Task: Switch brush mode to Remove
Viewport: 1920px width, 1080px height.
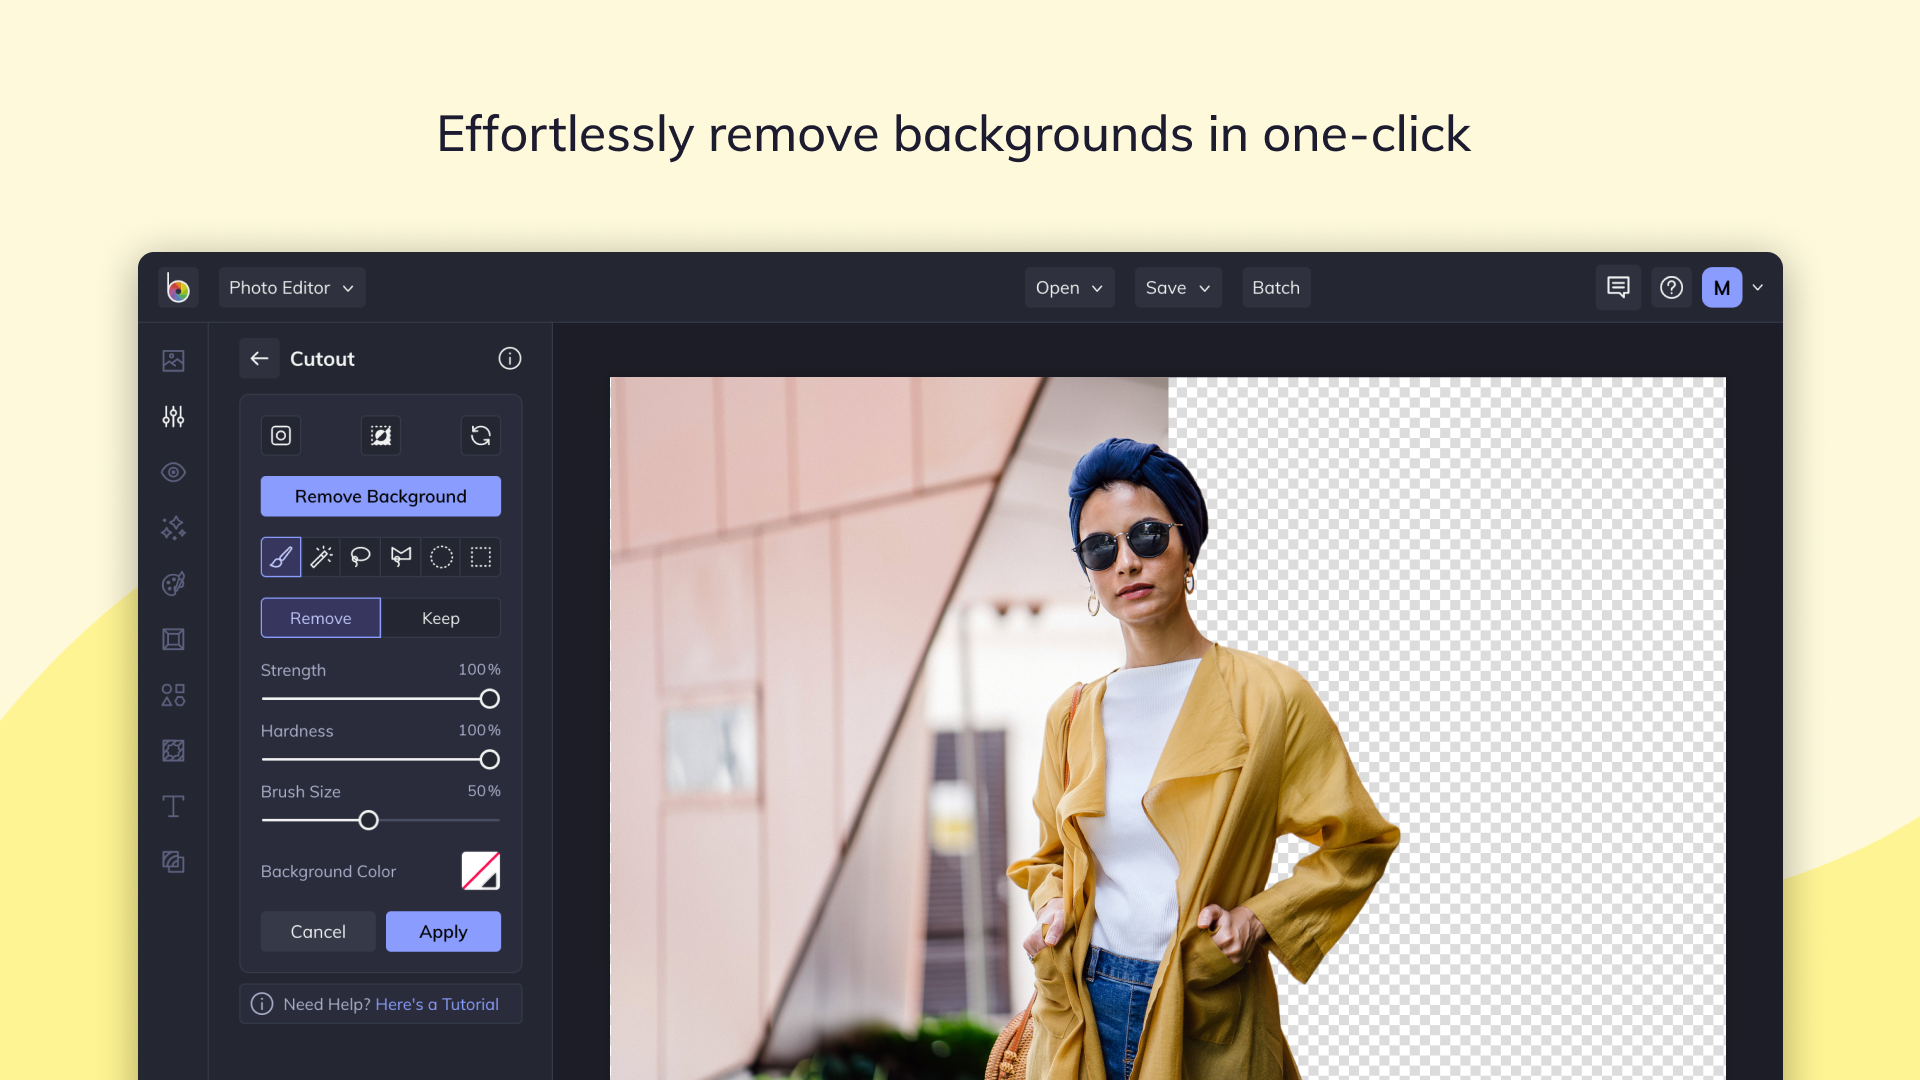Action: point(321,618)
